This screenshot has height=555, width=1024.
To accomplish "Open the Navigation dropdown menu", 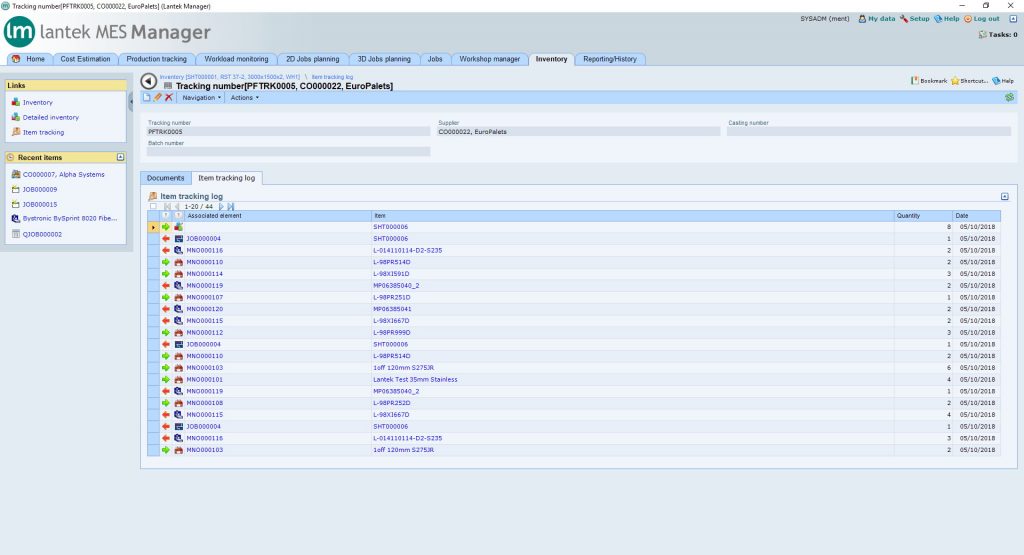I will 202,97.
